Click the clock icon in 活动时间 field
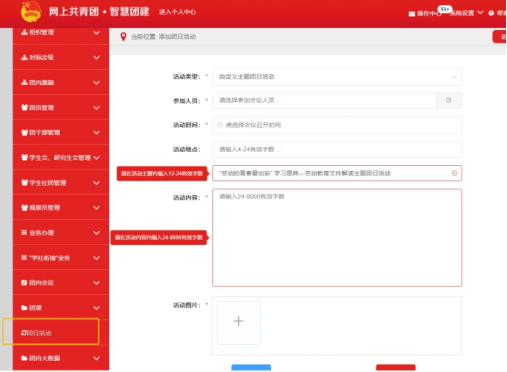The width and height of the screenshot is (507, 372). tap(220, 125)
